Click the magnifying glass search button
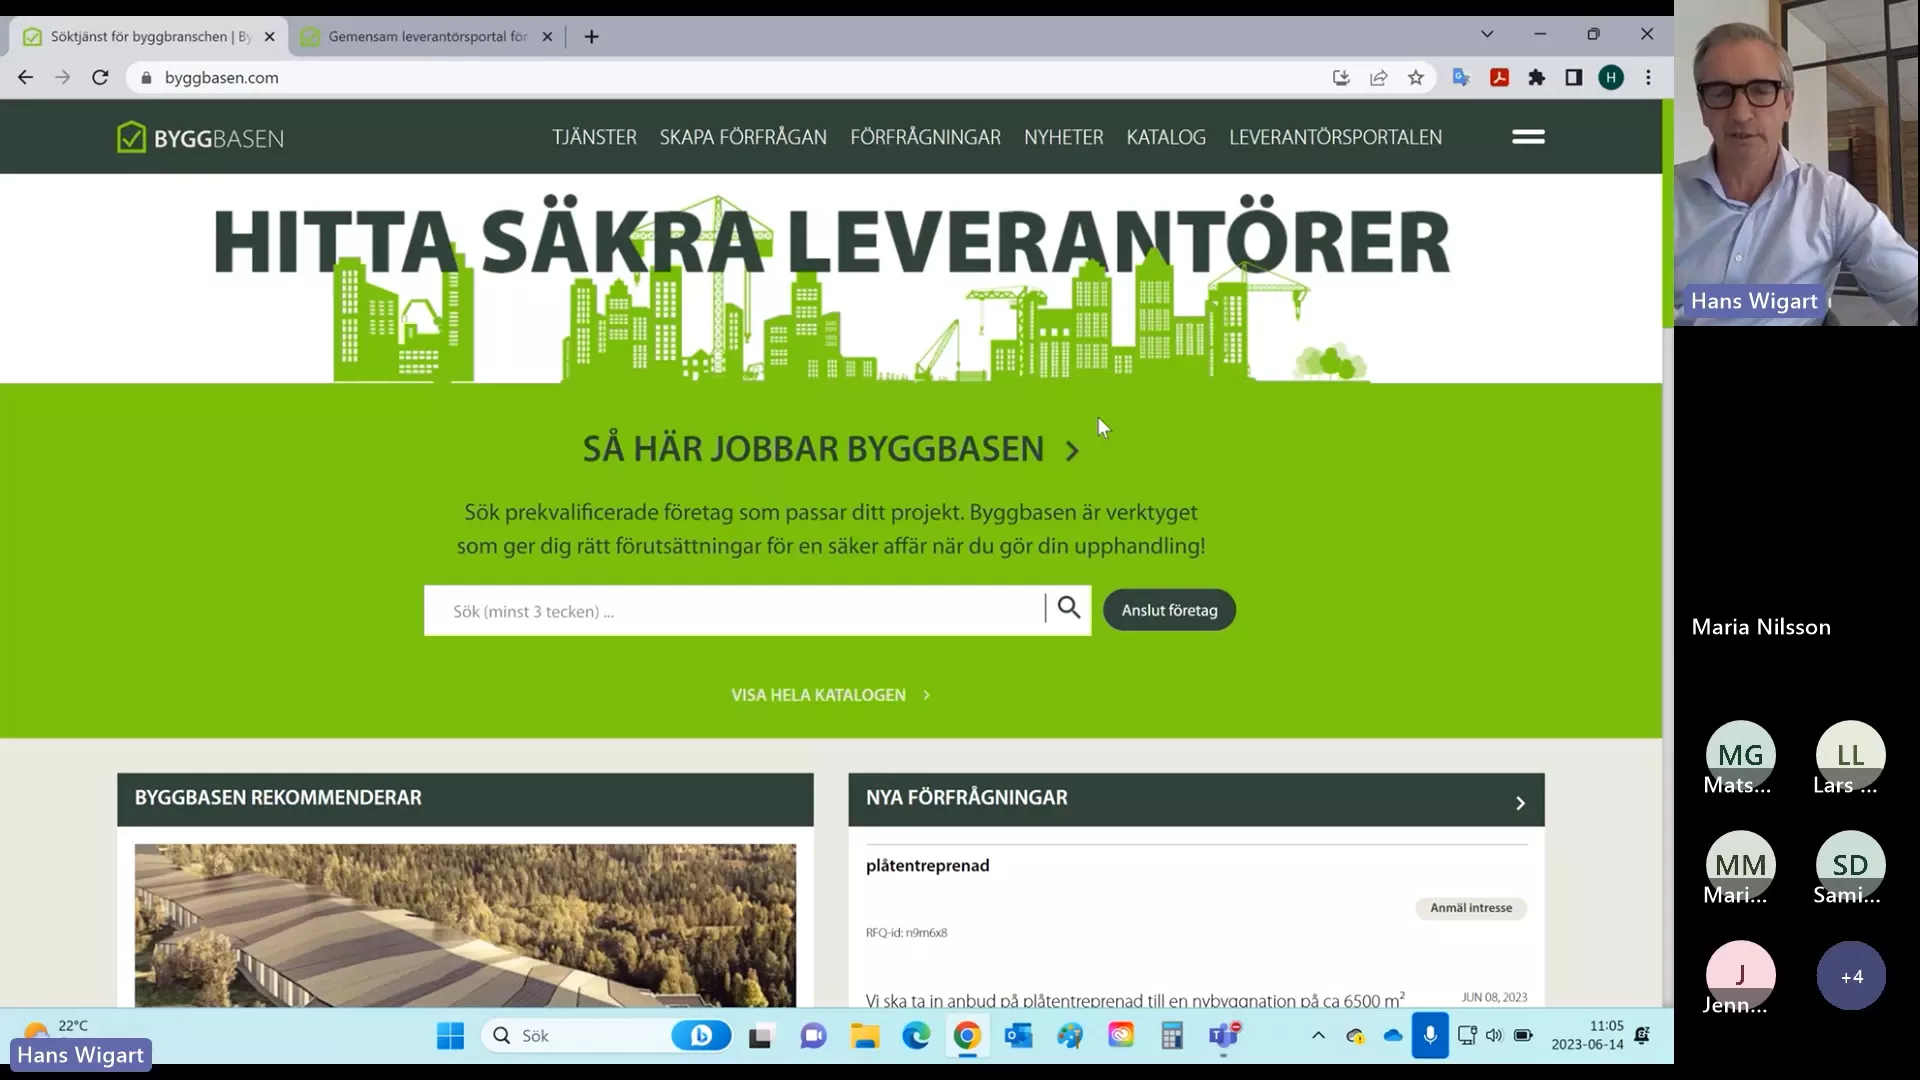The image size is (1920, 1080). point(1069,608)
